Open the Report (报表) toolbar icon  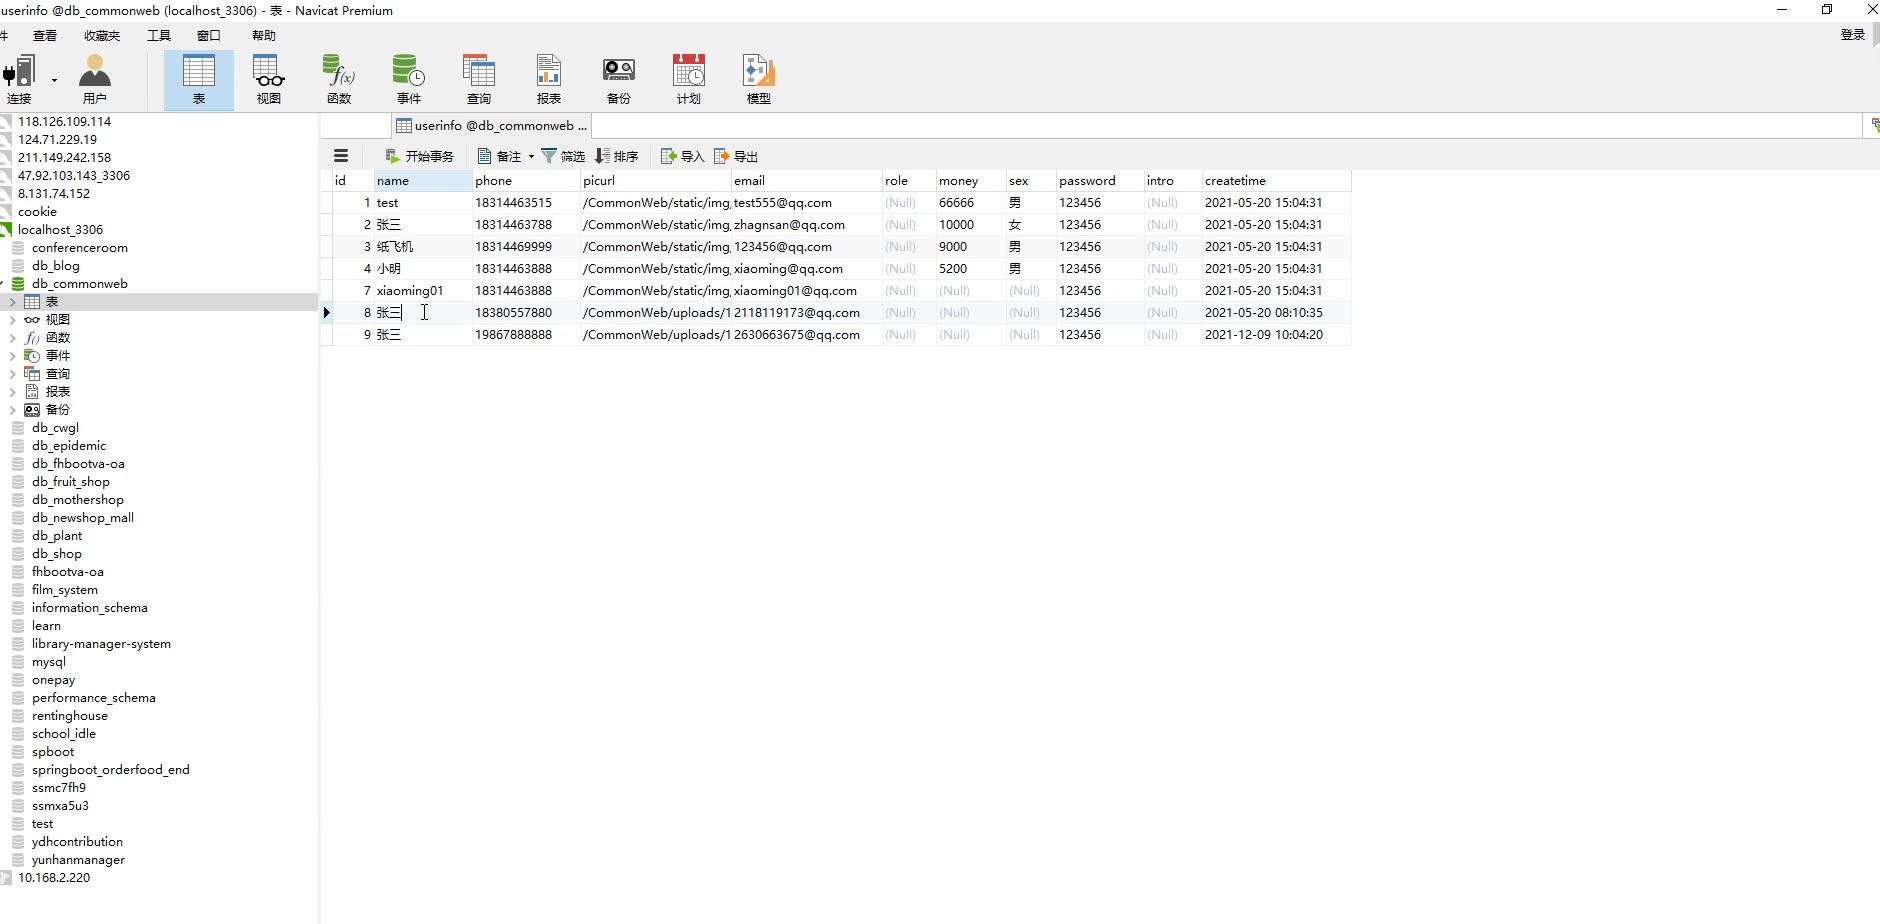(x=549, y=80)
